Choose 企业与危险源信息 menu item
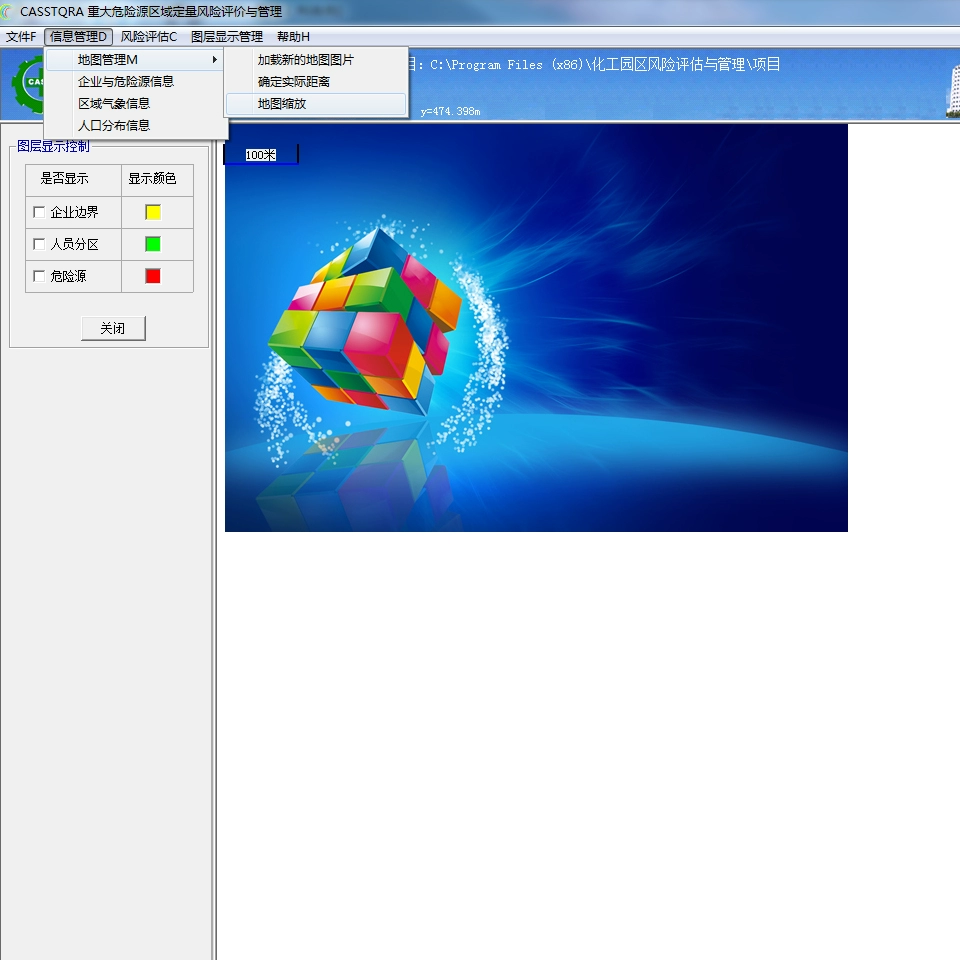Screen dimensions: 960x960 point(126,81)
